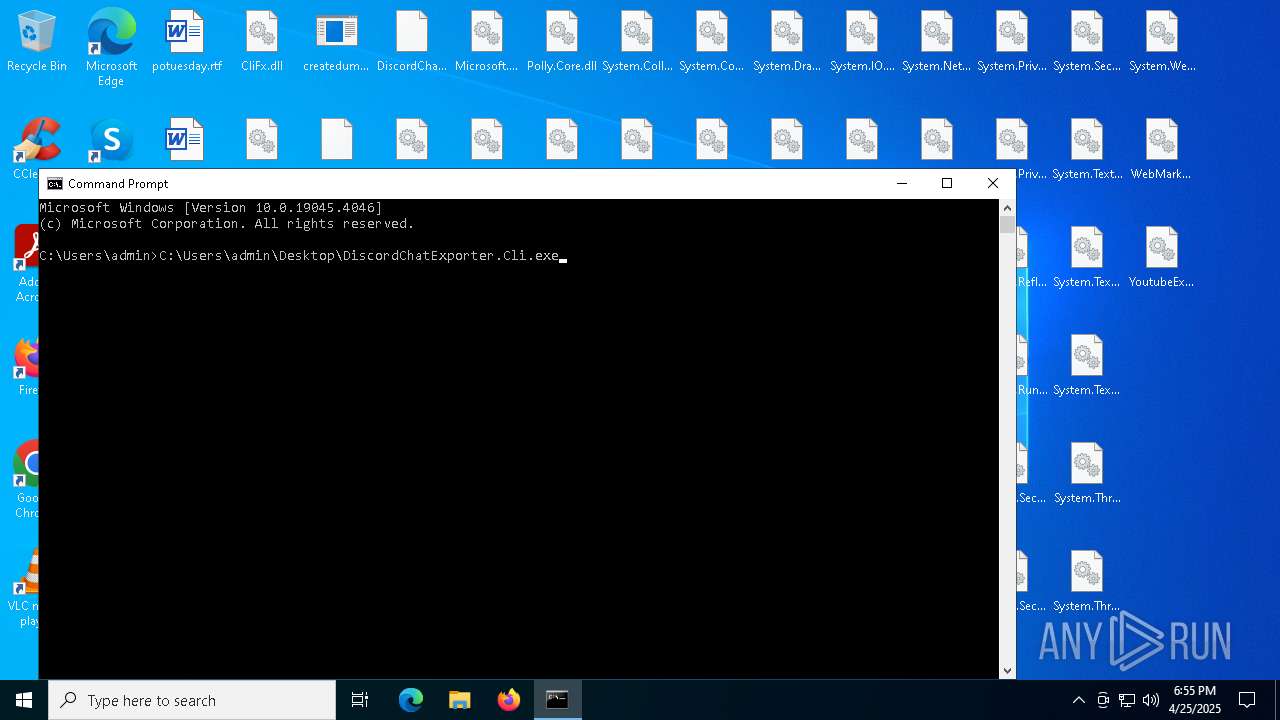Launch Firefox from the taskbar
Screen dimensions: 1280x720
509,700
